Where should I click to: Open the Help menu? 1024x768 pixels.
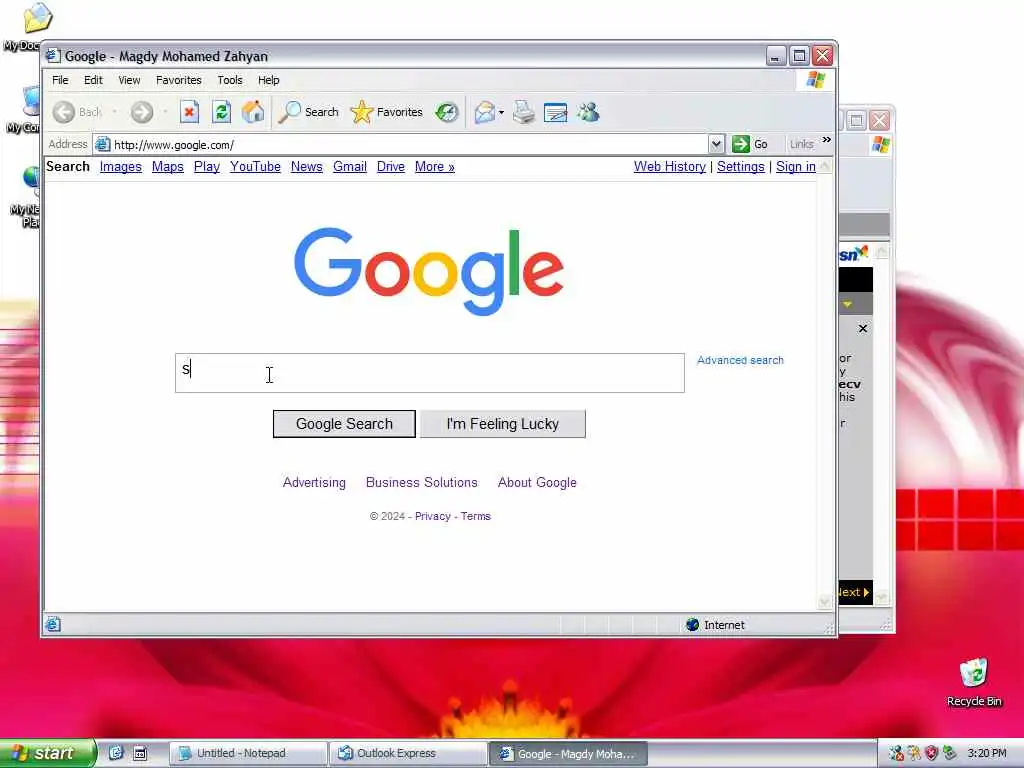[x=268, y=80]
